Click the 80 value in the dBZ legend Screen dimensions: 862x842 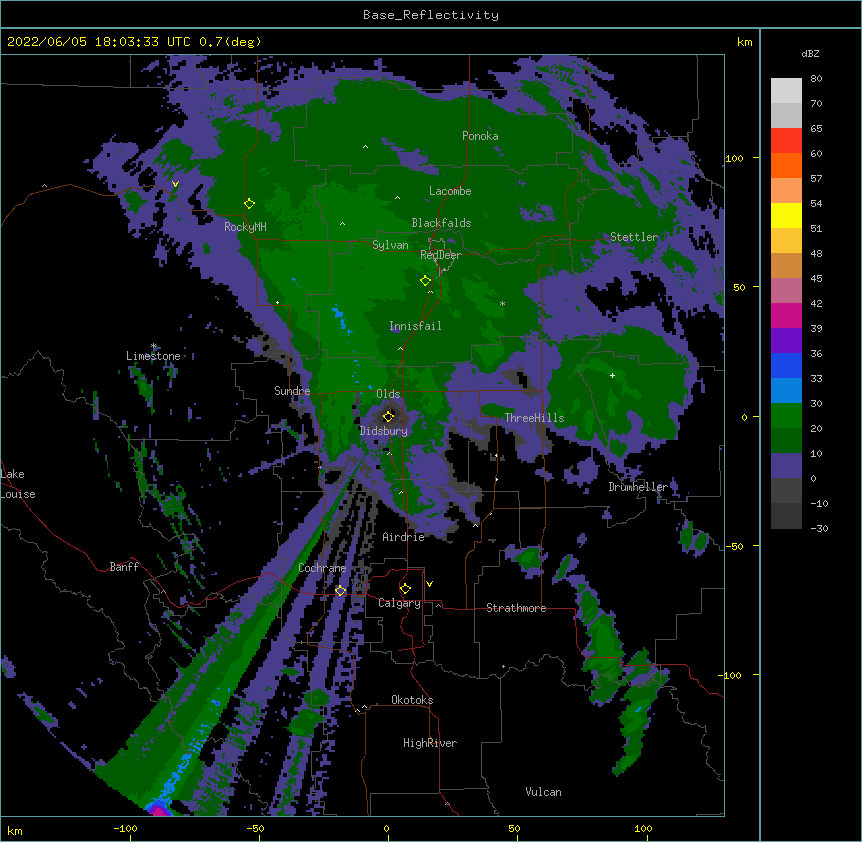tap(816, 79)
